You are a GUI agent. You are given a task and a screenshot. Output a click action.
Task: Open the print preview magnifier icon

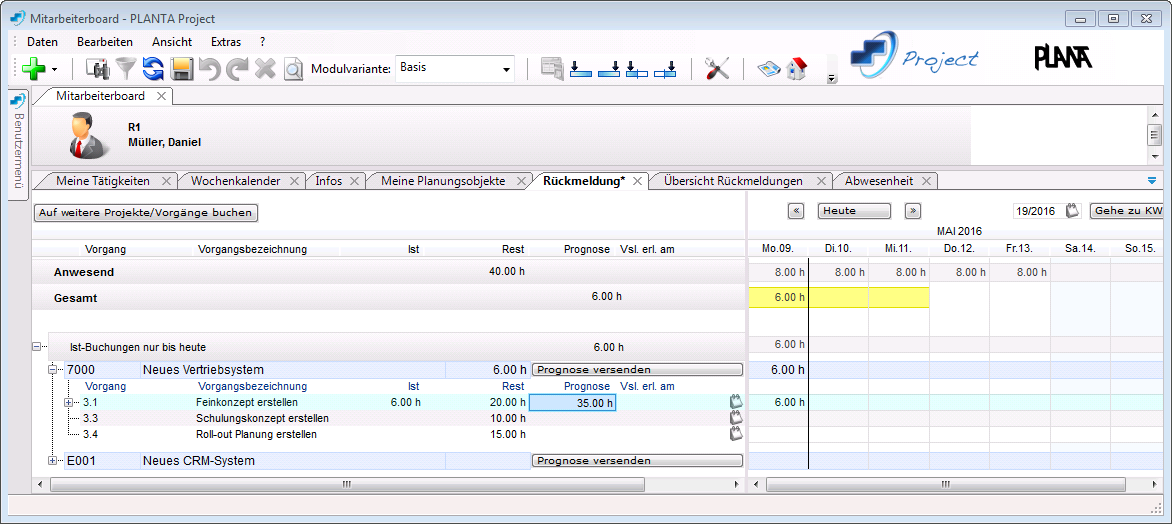[x=293, y=69]
